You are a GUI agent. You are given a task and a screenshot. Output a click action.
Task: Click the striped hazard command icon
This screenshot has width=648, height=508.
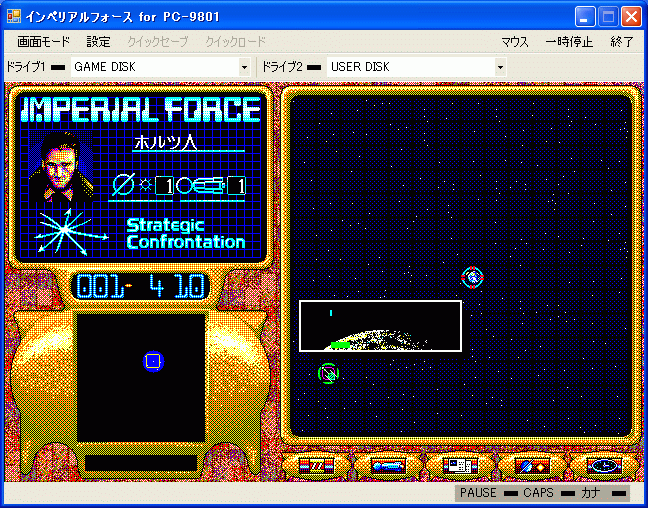317,466
